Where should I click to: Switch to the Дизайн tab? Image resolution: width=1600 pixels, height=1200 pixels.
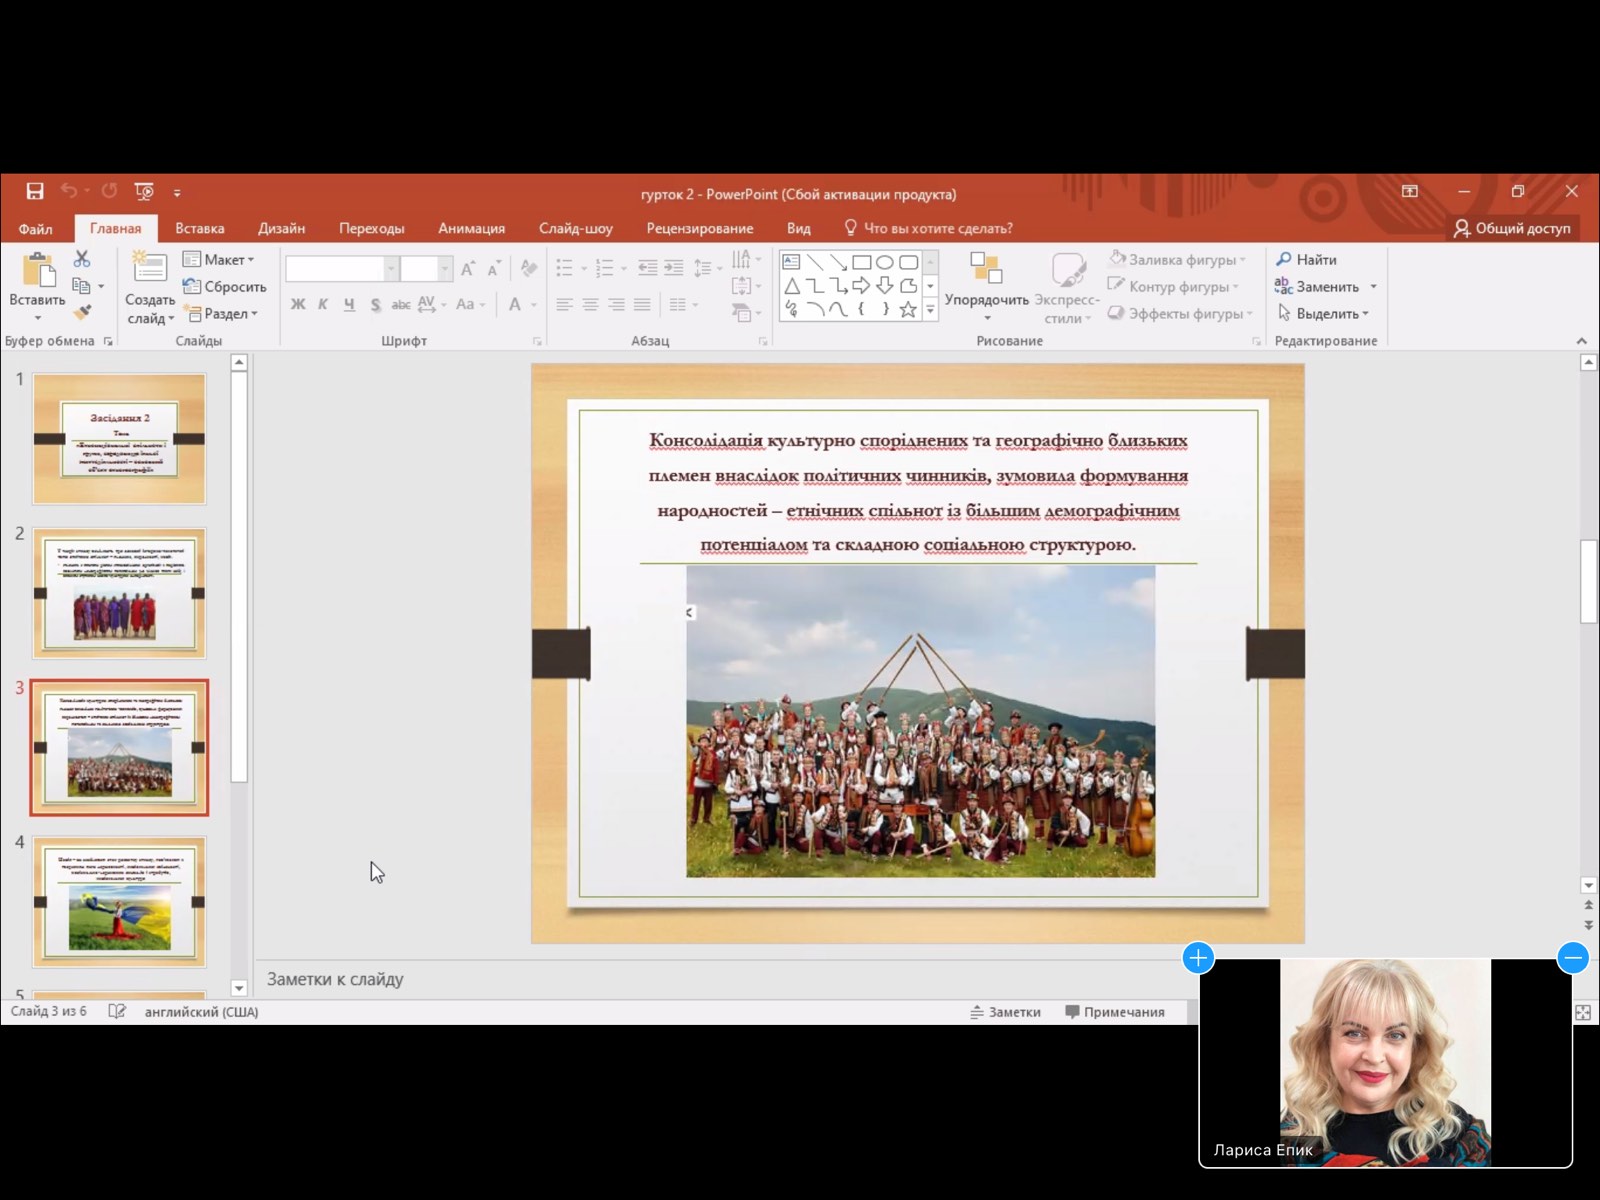(281, 228)
